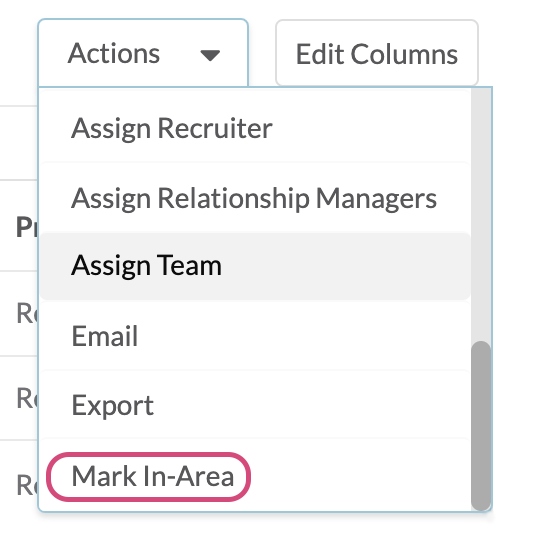The height and width of the screenshot is (538, 534).
Task: Click the Actions dropdown caret arrow
Action: (210, 55)
